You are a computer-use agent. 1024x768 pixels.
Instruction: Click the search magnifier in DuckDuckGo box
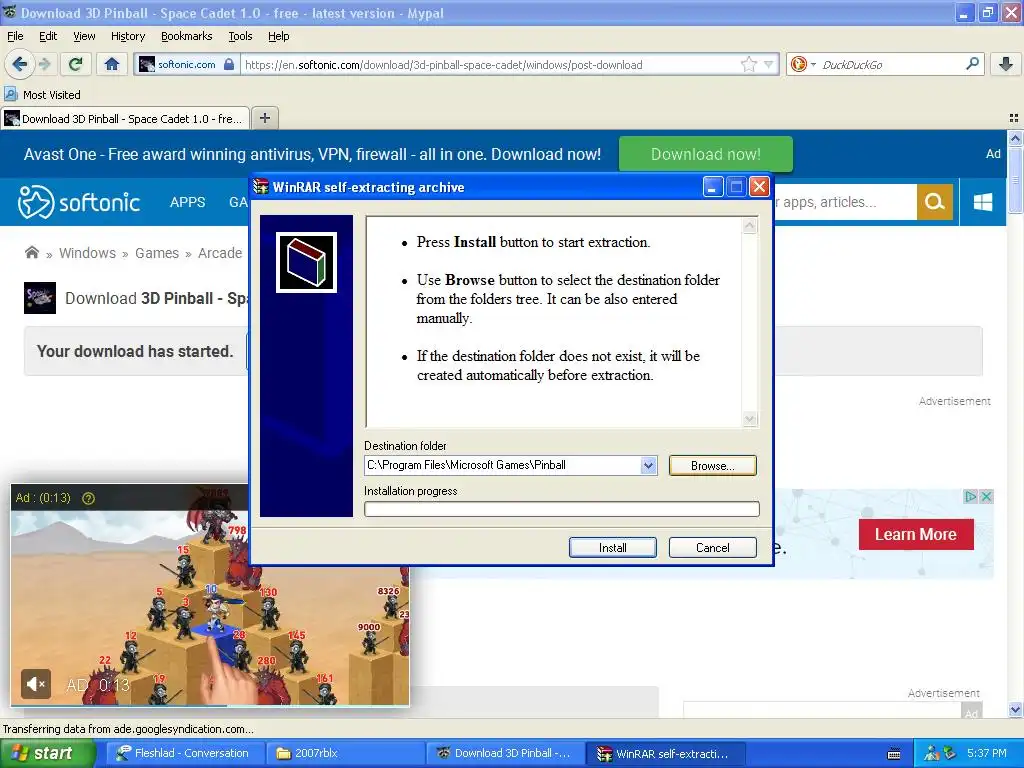point(972,64)
